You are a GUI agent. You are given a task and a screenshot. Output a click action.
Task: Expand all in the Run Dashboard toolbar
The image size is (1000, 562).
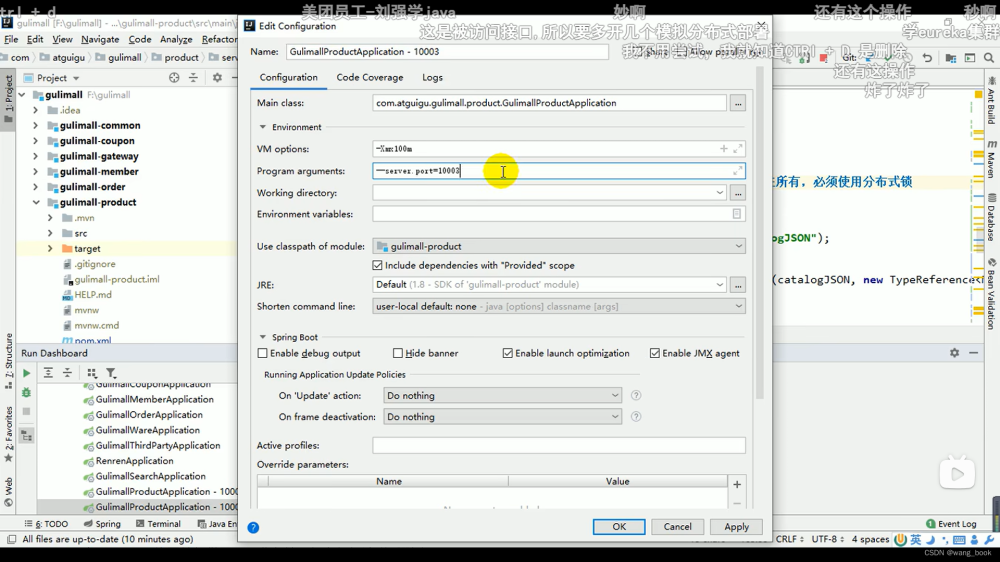pyautogui.click(x=48, y=373)
